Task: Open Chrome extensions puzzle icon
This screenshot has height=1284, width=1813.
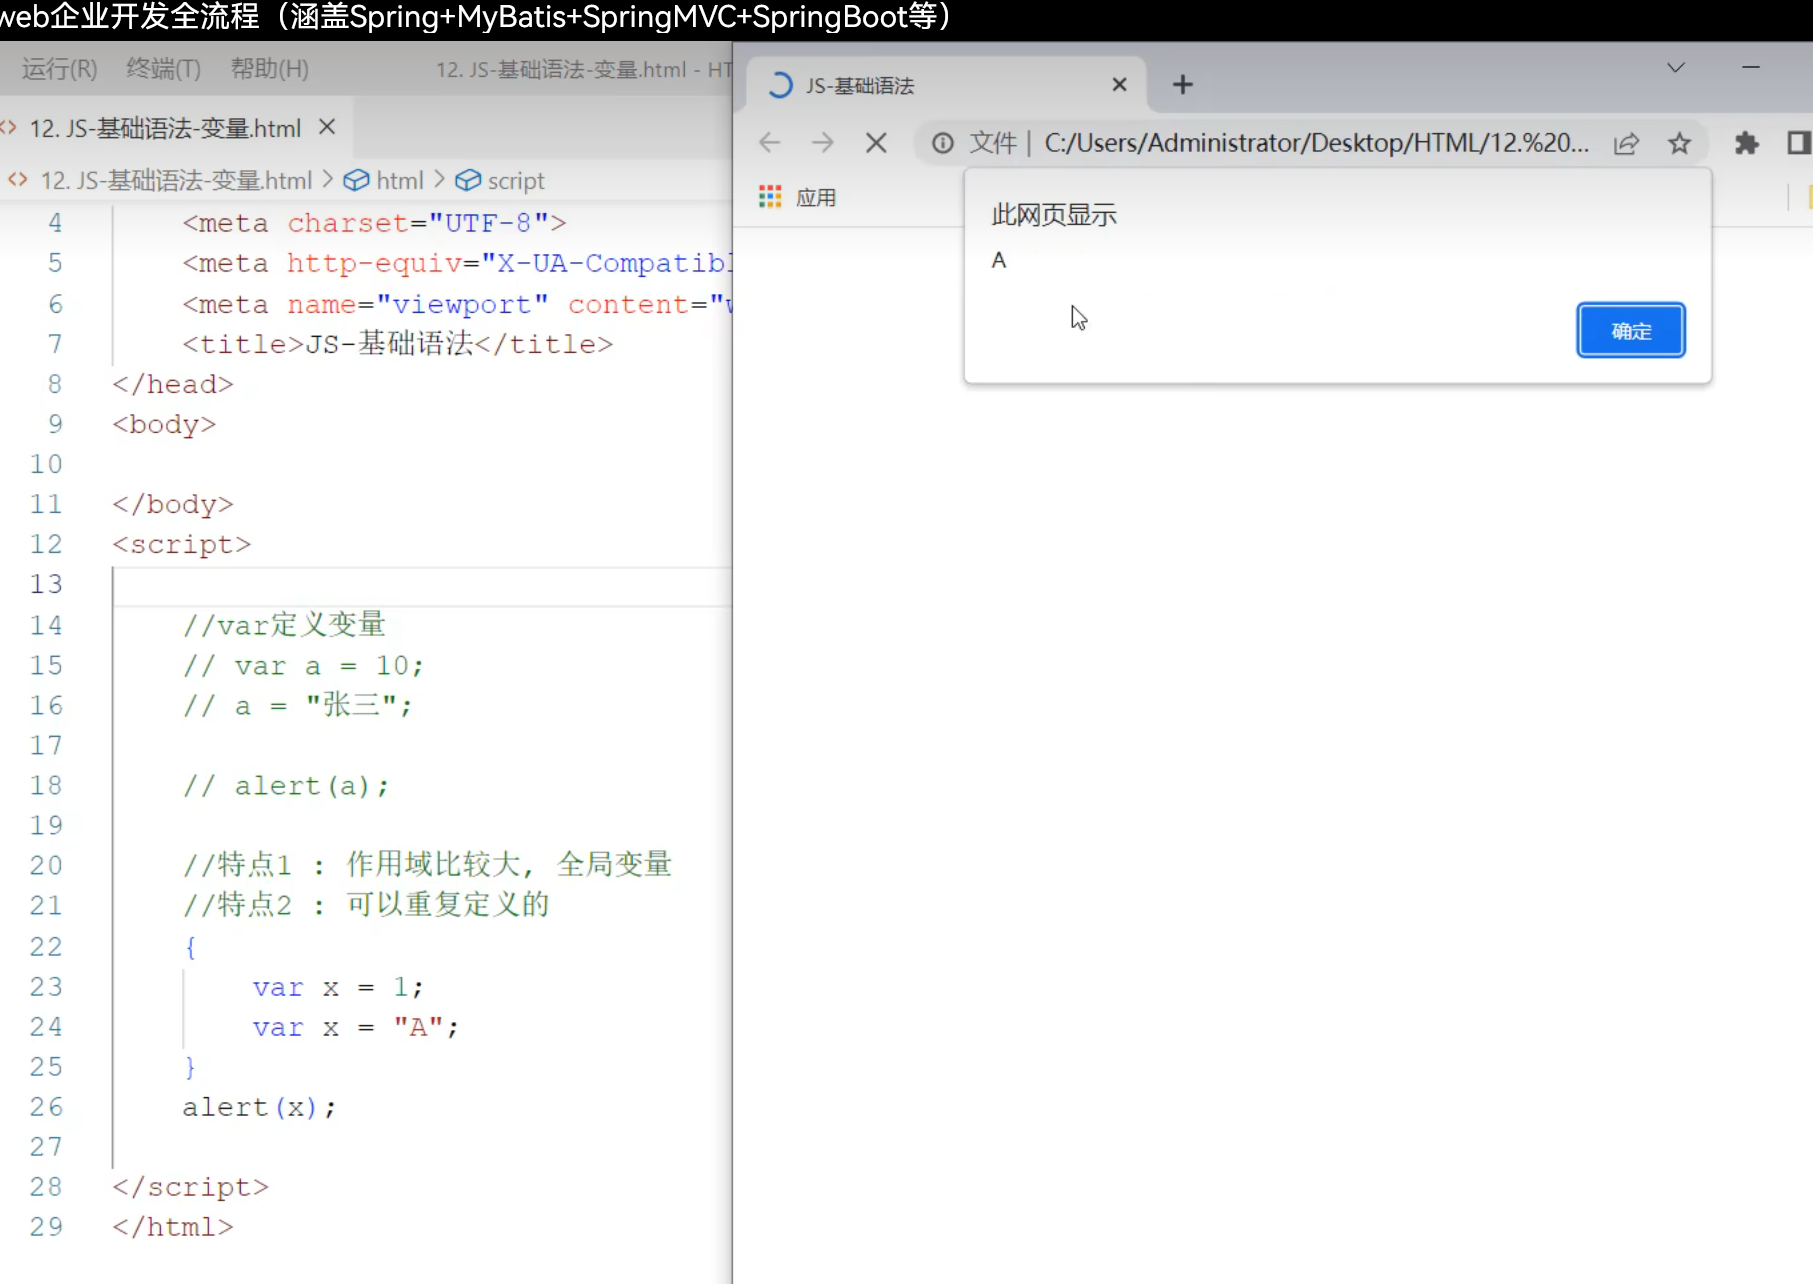Action: [x=1746, y=143]
